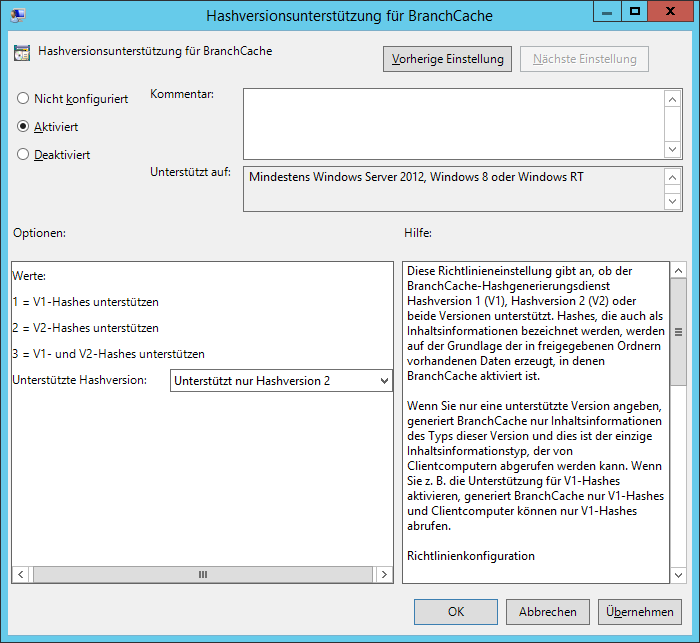The image size is (700, 643).
Task: Click the 'Unterstützte Hashversion:' label
Action: 79,380
